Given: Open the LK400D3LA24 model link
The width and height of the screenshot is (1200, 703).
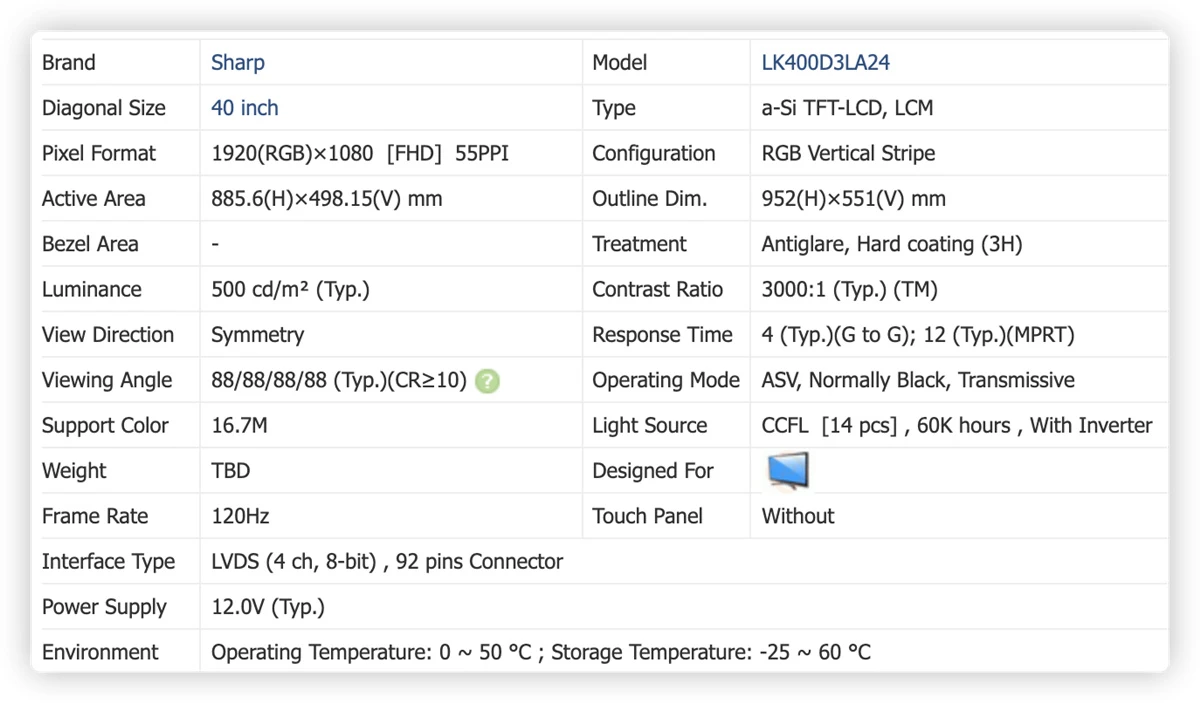Looking at the screenshot, I should (826, 63).
